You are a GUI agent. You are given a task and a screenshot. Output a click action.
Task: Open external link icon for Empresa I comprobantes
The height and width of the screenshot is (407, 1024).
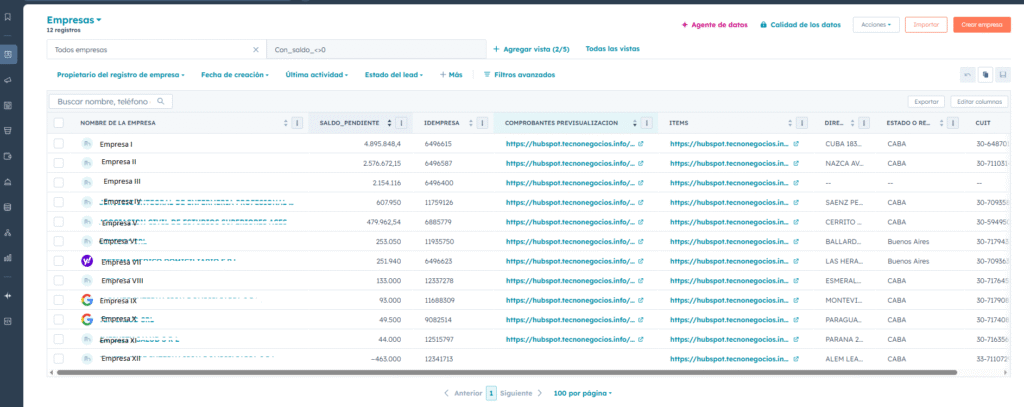click(x=641, y=144)
